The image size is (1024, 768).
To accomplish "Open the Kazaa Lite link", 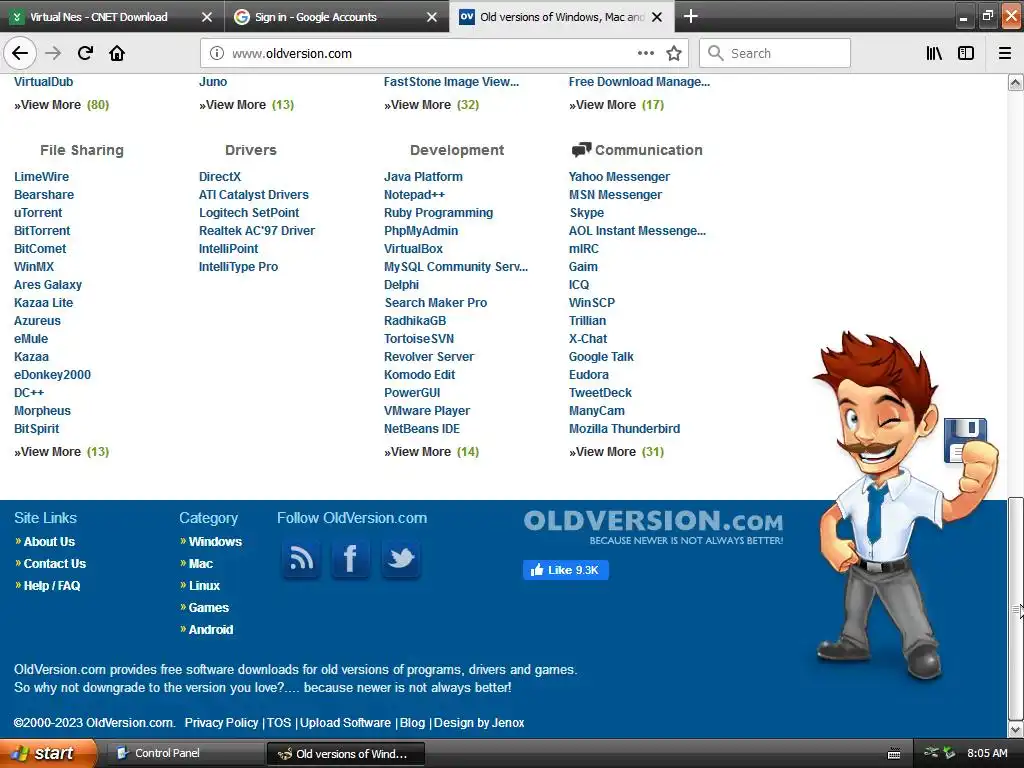I will point(43,302).
